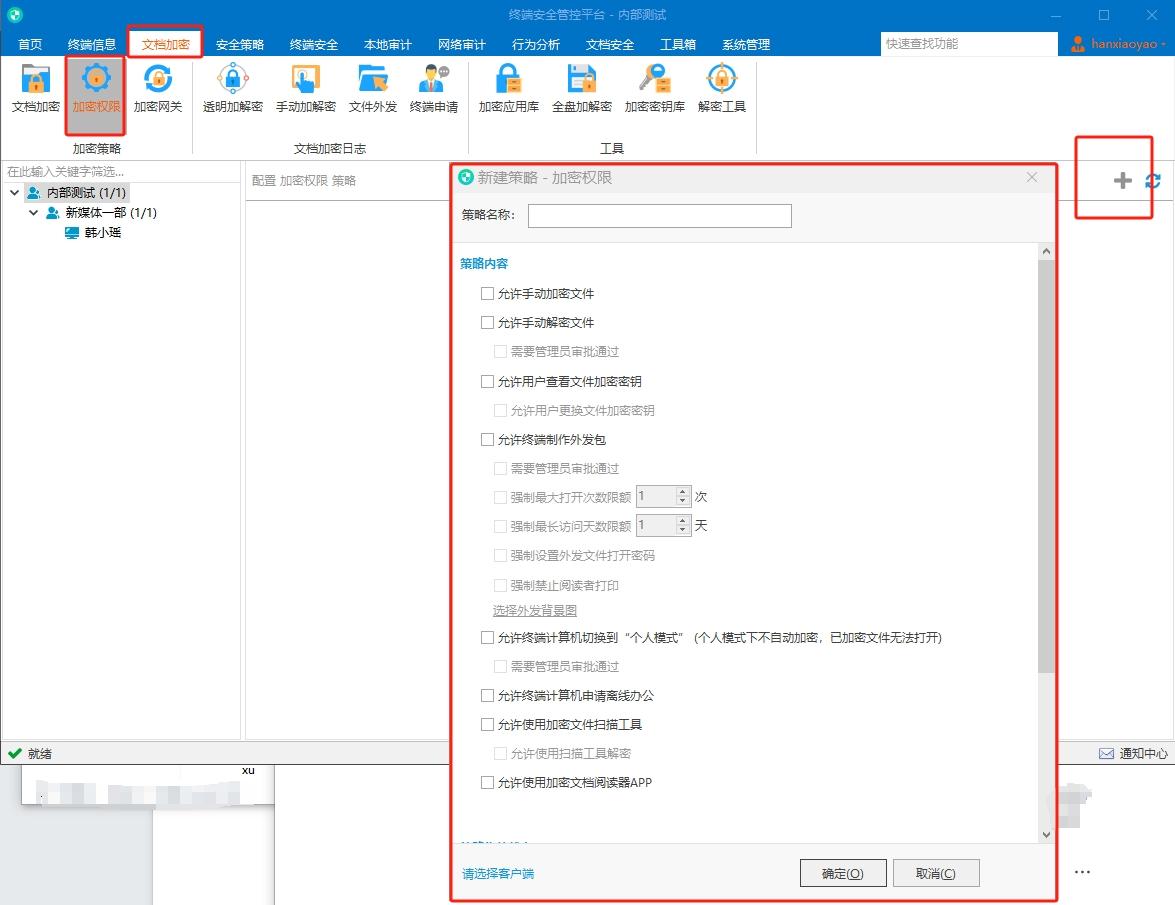Click the 取消(C) button

coord(936,873)
